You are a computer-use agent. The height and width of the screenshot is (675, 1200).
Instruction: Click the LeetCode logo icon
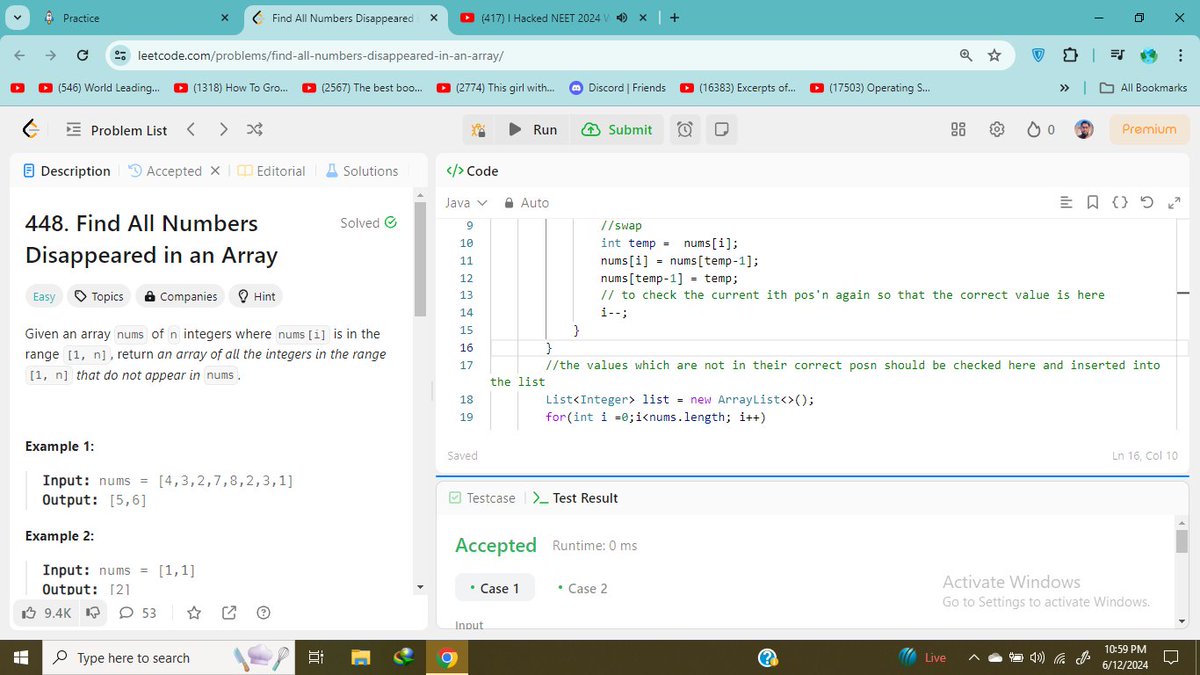(31, 130)
